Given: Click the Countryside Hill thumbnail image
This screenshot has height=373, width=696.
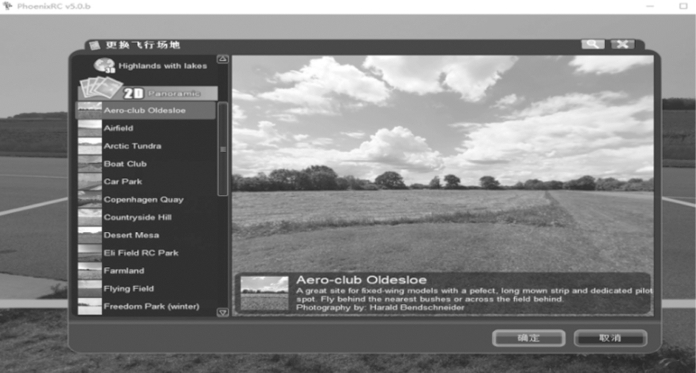Looking at the screenshot, I should (x=90, y=217).
